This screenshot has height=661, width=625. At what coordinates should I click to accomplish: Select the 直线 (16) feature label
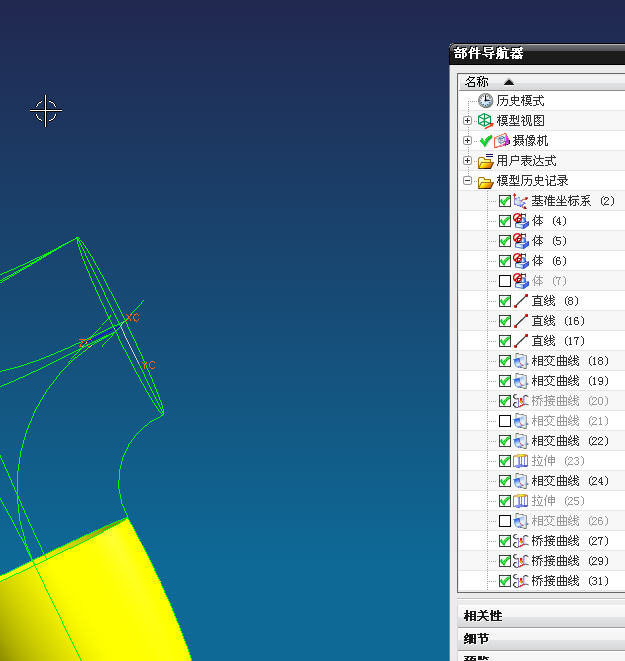pos(558,321)
